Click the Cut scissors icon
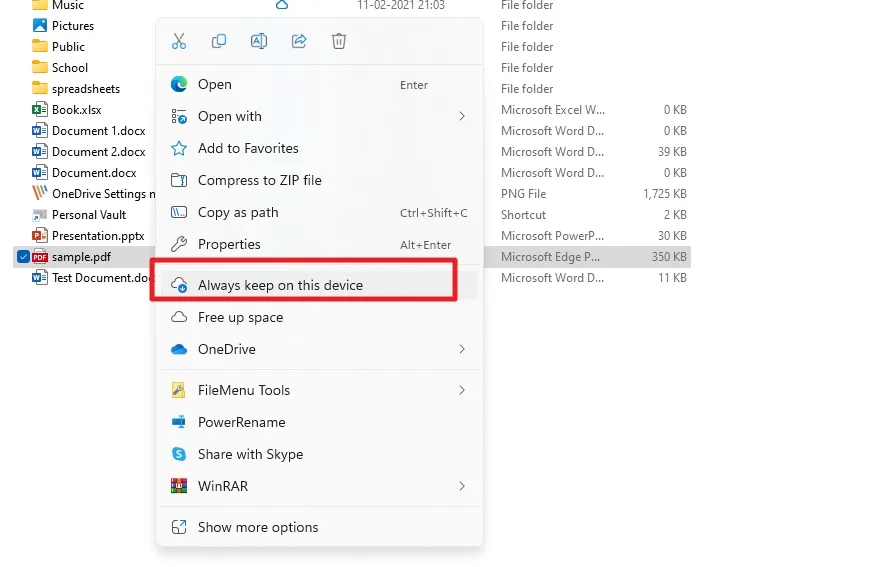This screenshot has height=567, width=876. point(179,41)
